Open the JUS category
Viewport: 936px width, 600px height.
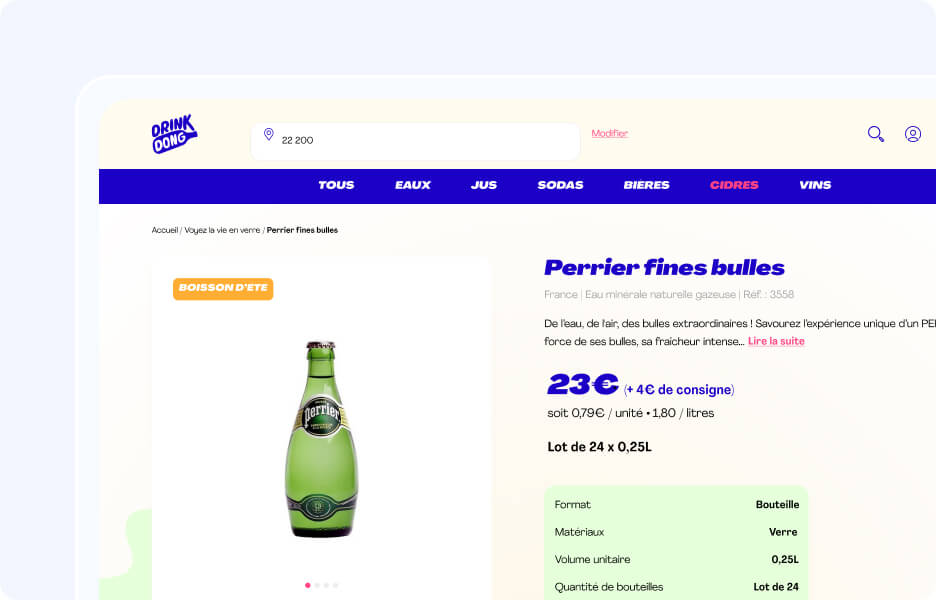[484, 185]
